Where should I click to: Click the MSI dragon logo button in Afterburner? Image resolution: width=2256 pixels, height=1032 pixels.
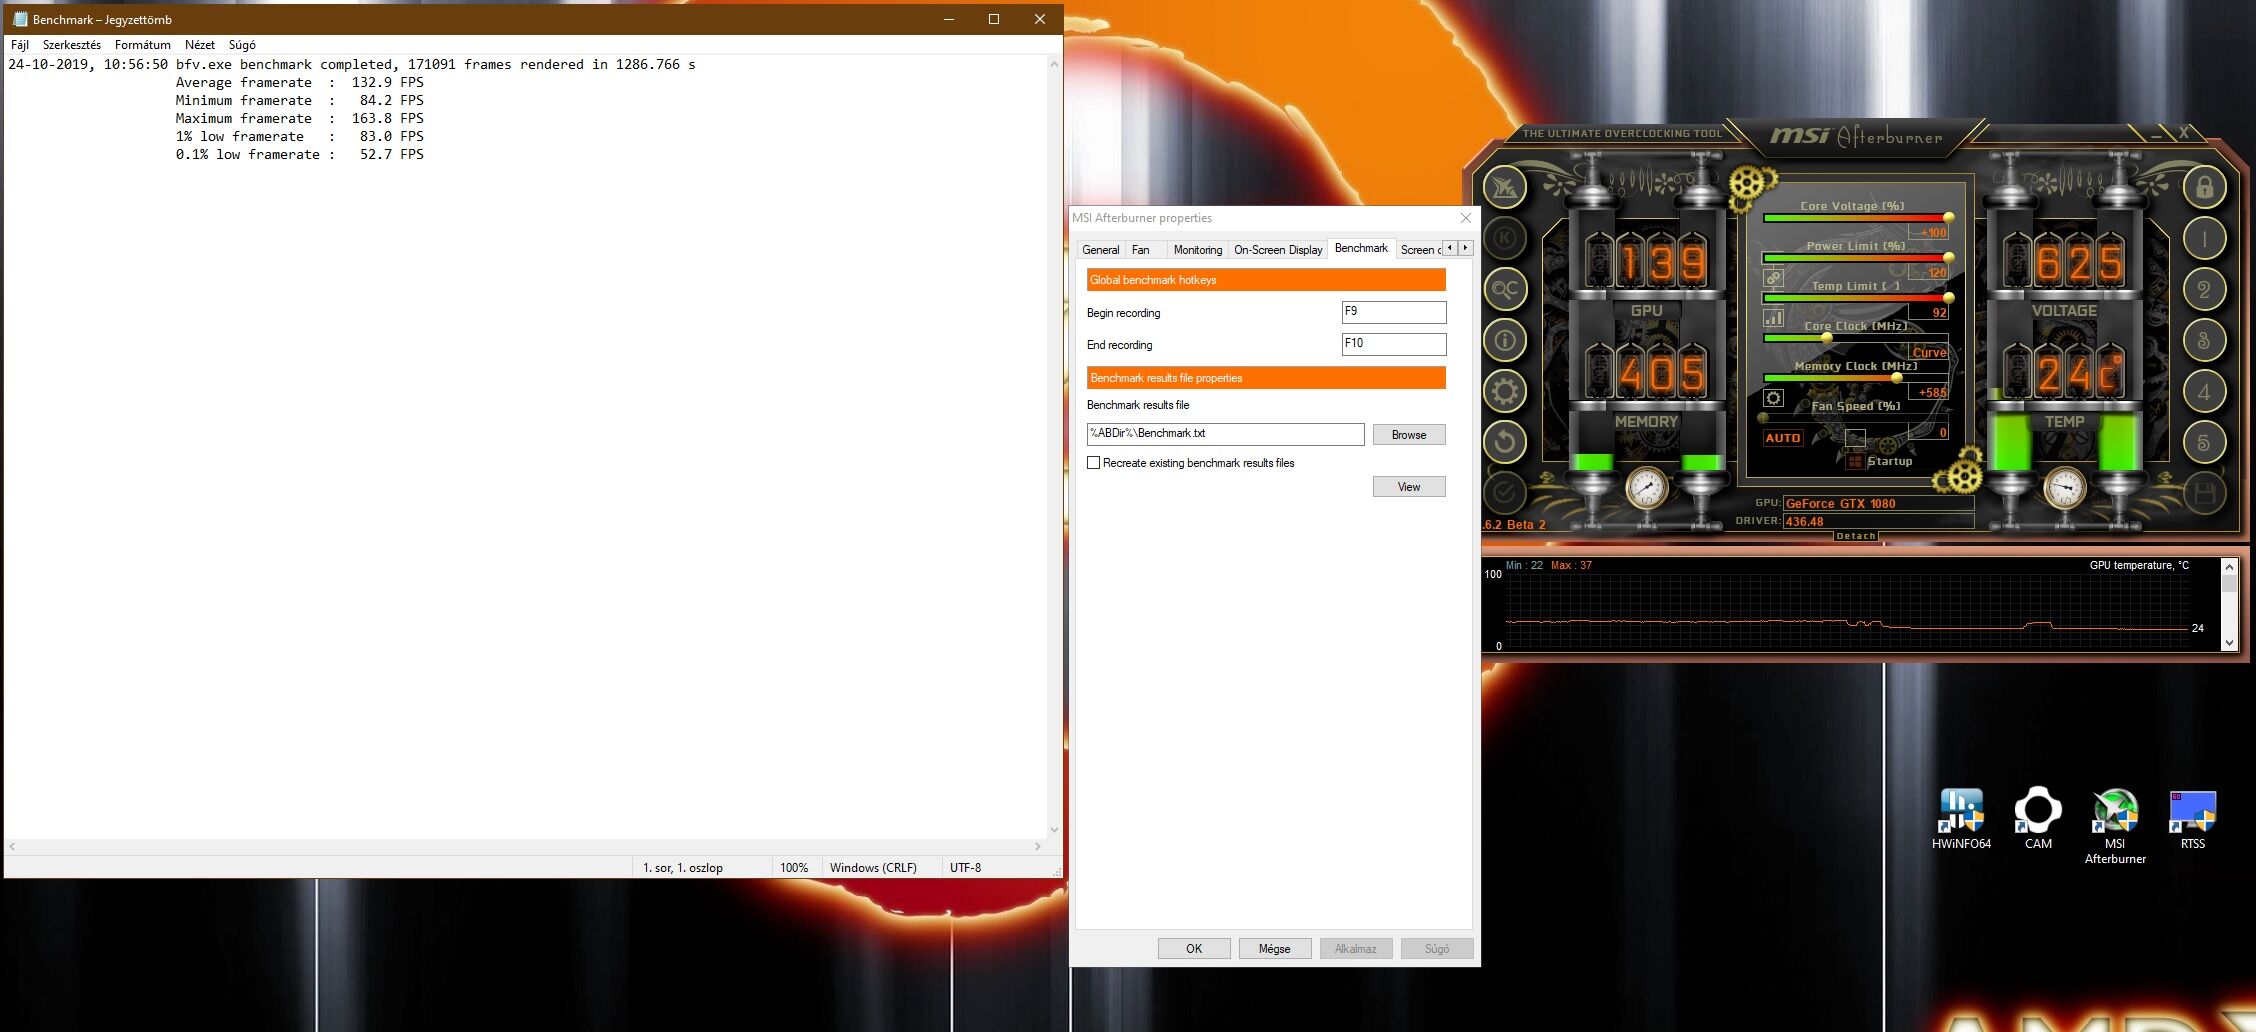1505,187
